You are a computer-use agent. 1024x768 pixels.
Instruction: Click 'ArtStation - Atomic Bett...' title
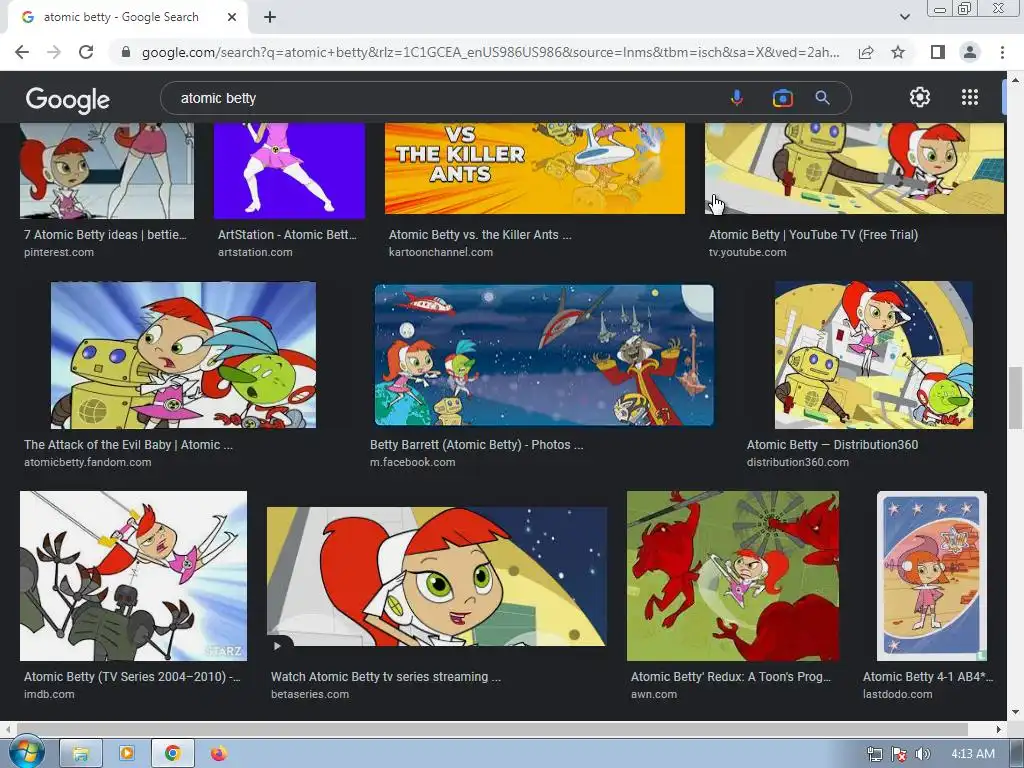coord(287,234)
